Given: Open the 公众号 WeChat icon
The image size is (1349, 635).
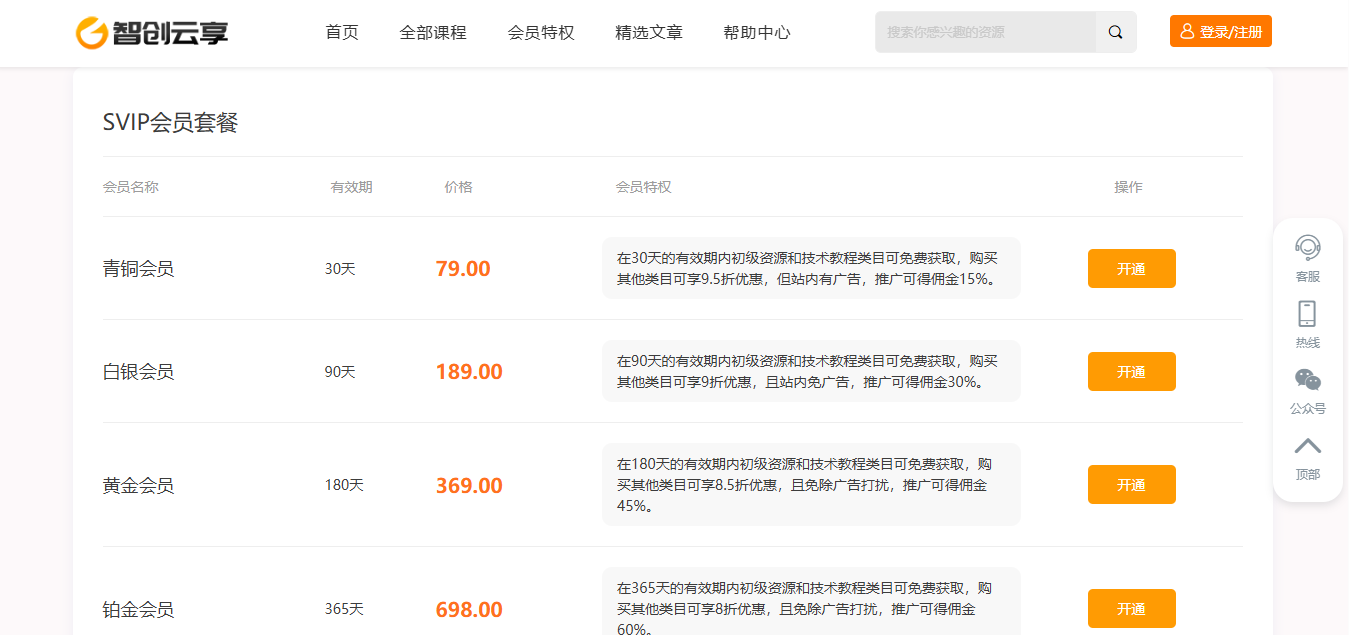Looking at the screenshot, I should tap(1307, 380).
